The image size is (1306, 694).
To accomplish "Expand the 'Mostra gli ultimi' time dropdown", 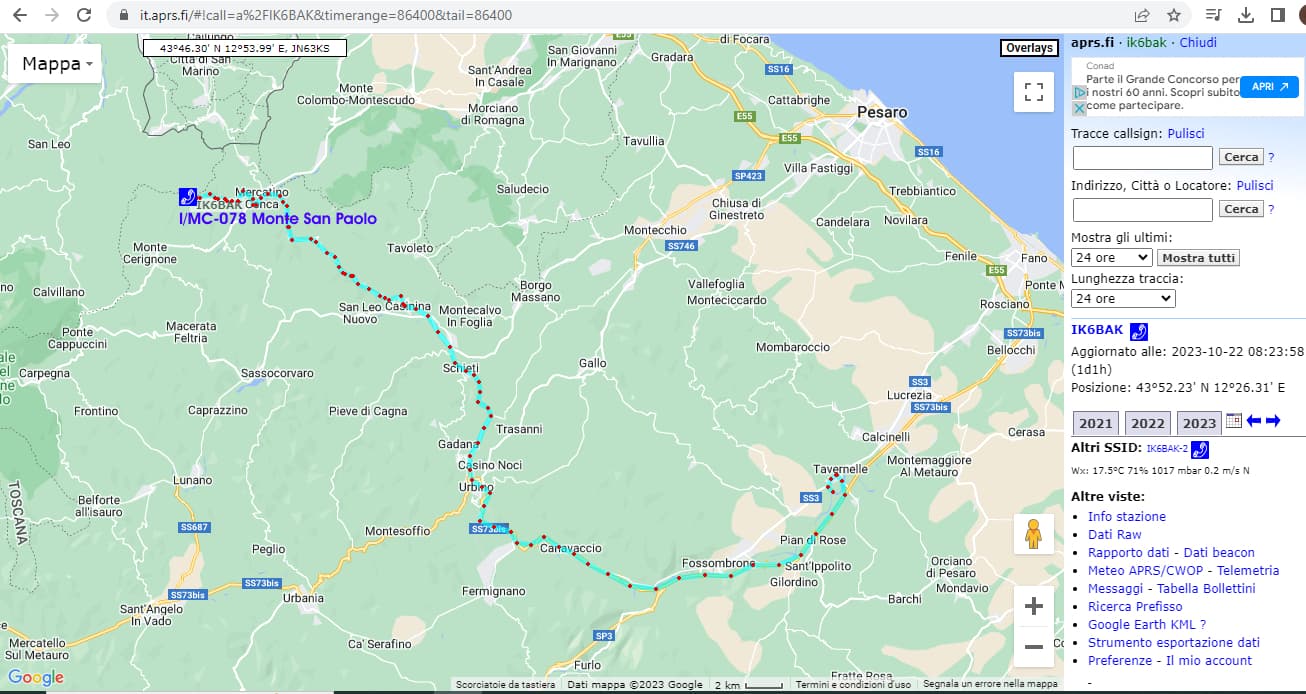I will coord(1111,257).
